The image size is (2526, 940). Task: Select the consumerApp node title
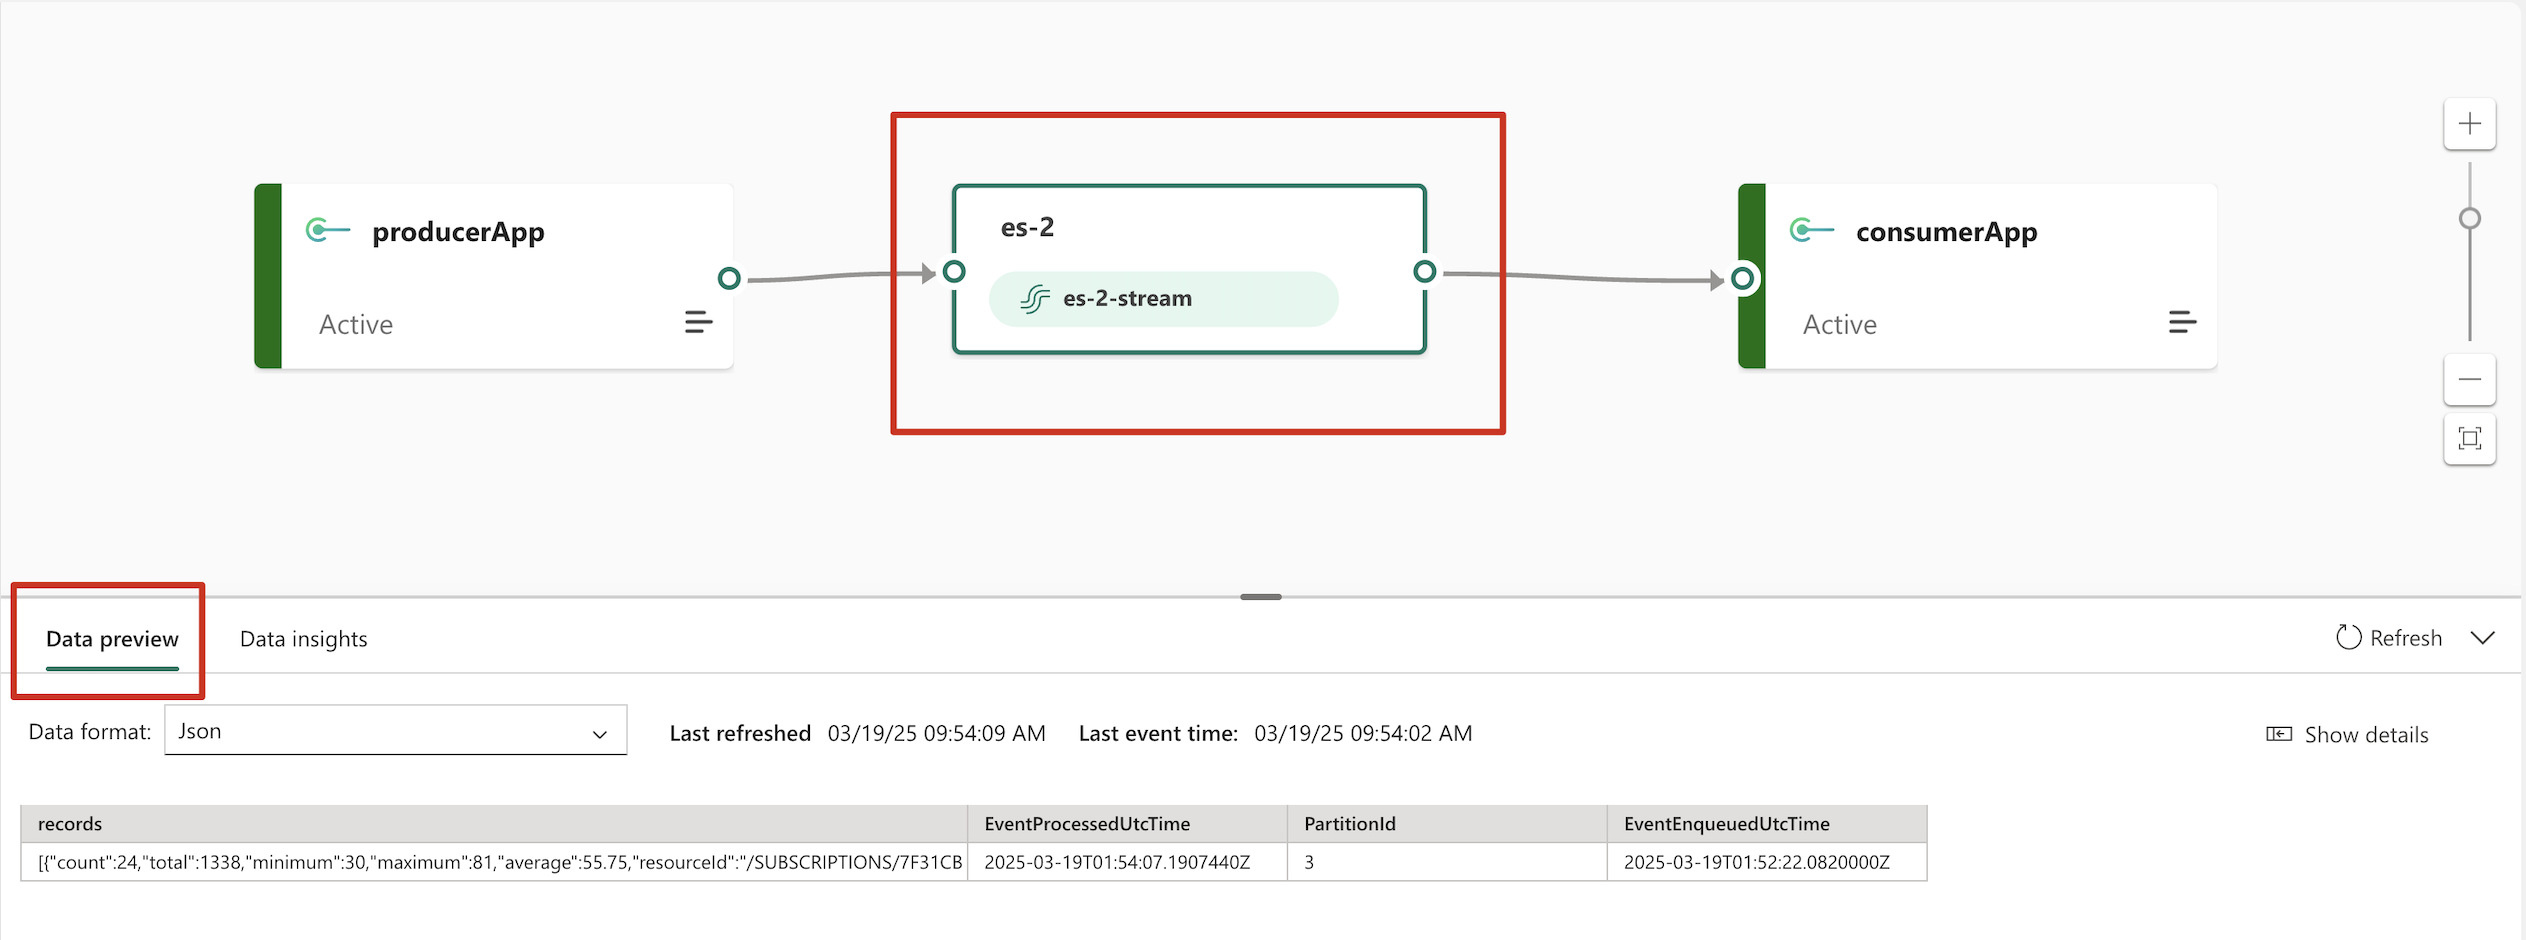click(x=1946, y=232)
